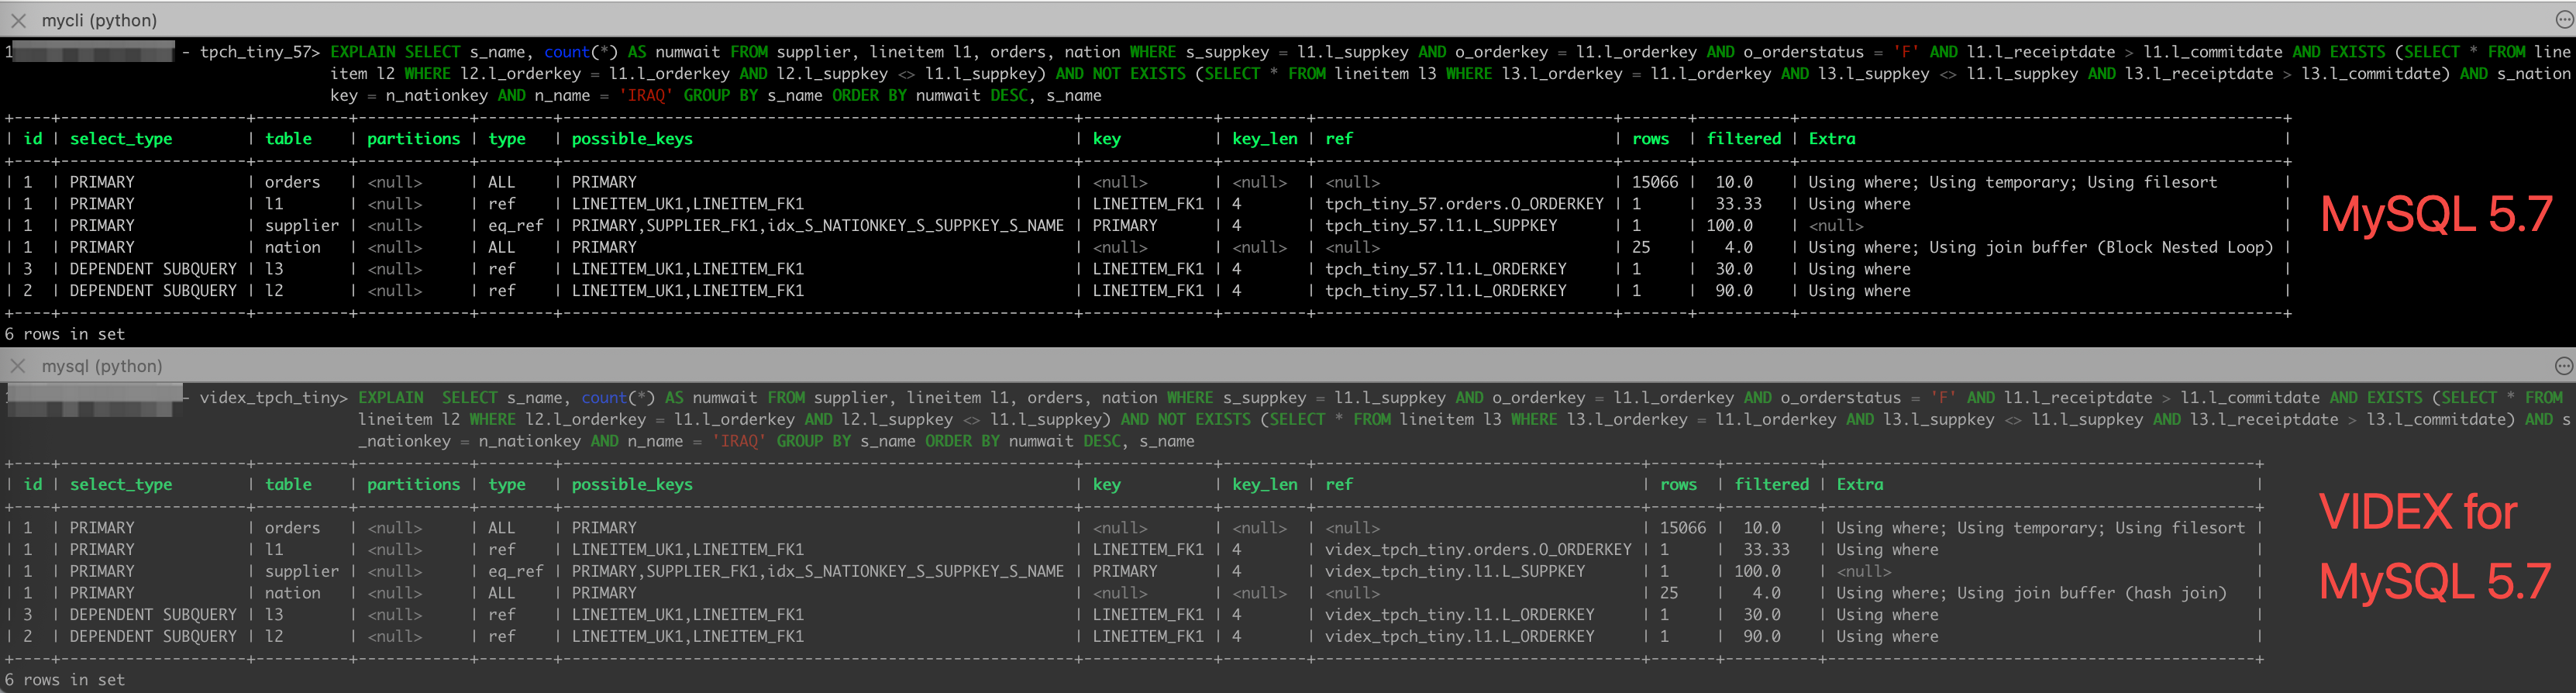
Task: Click '6 rows in set' in mycli pane
Action: tap(65, 334)
